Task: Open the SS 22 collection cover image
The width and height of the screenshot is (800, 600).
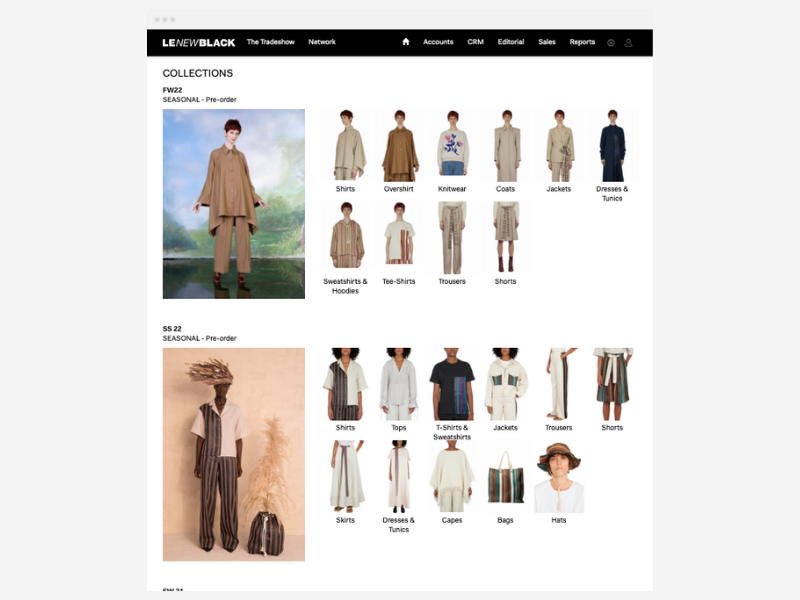Action: [234, 455]
